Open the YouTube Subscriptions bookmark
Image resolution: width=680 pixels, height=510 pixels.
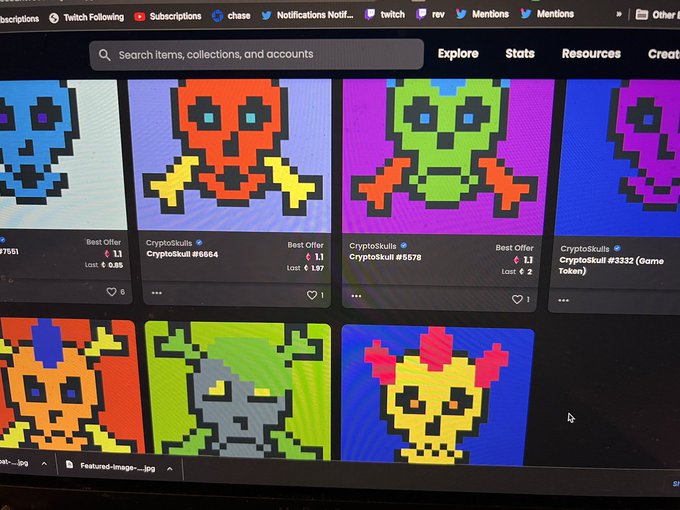(x=168, y=16)
